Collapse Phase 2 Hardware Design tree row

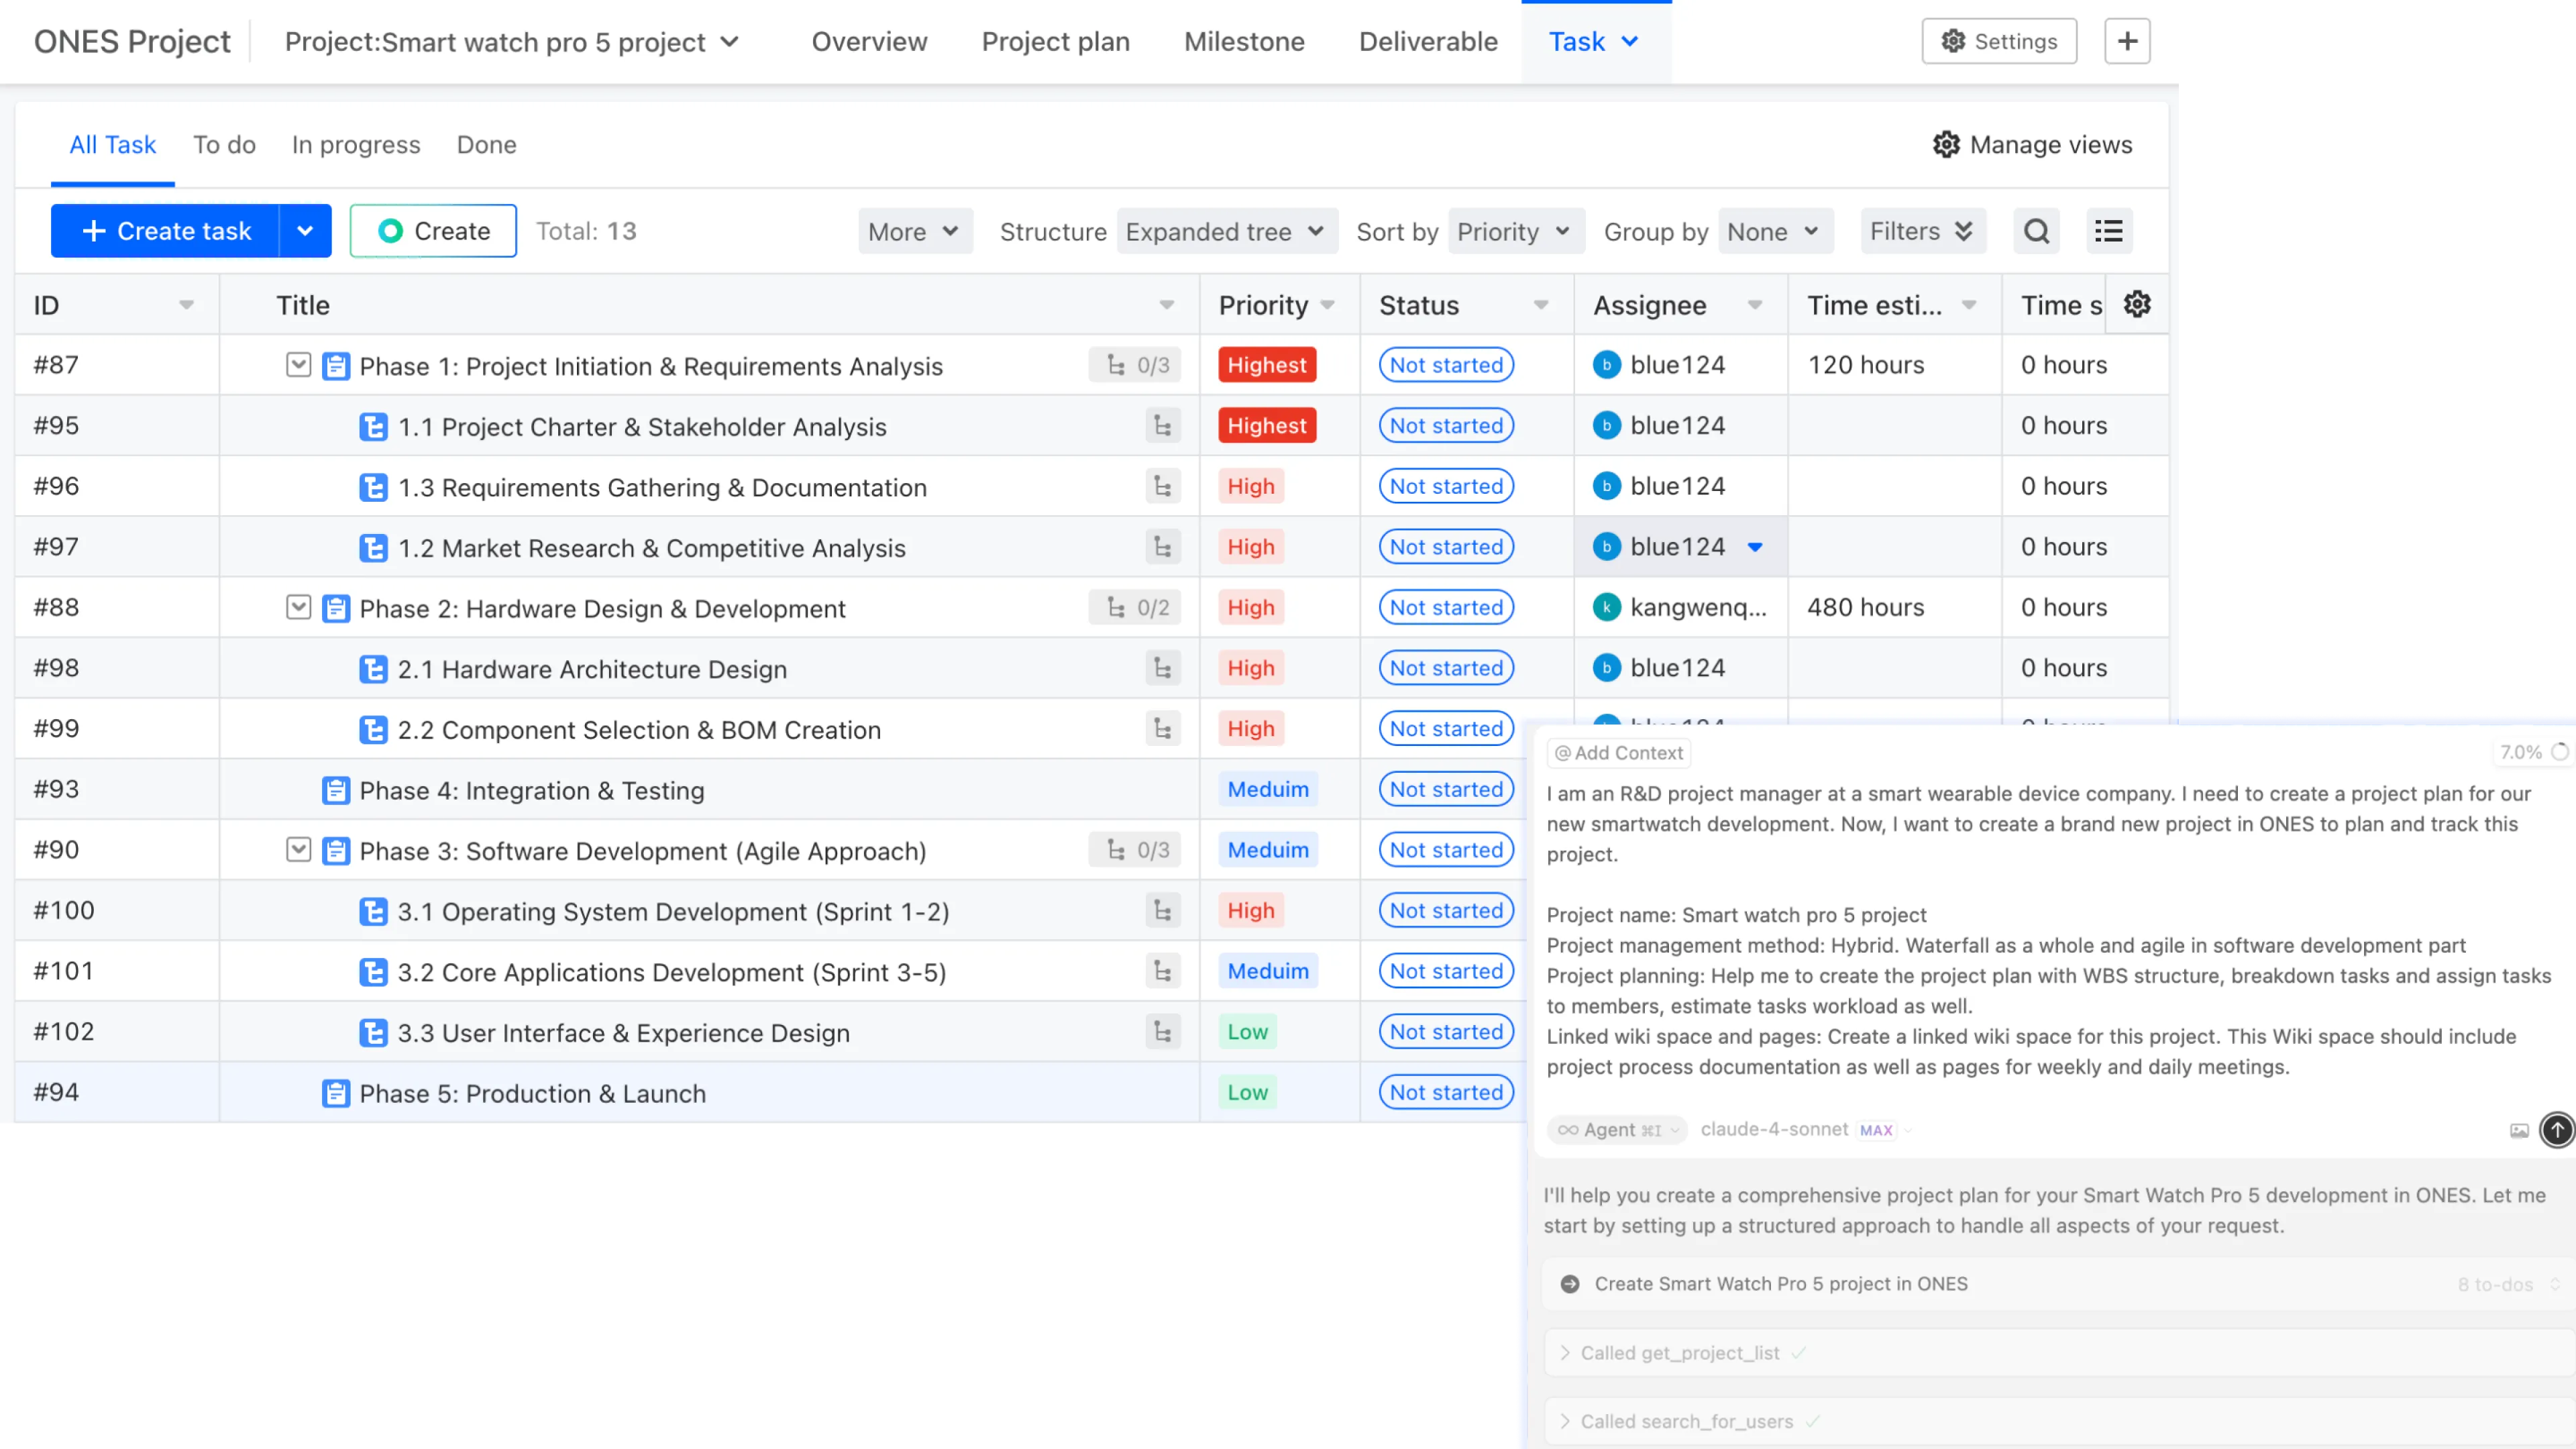pyautogui.click(x=298, y=607)
